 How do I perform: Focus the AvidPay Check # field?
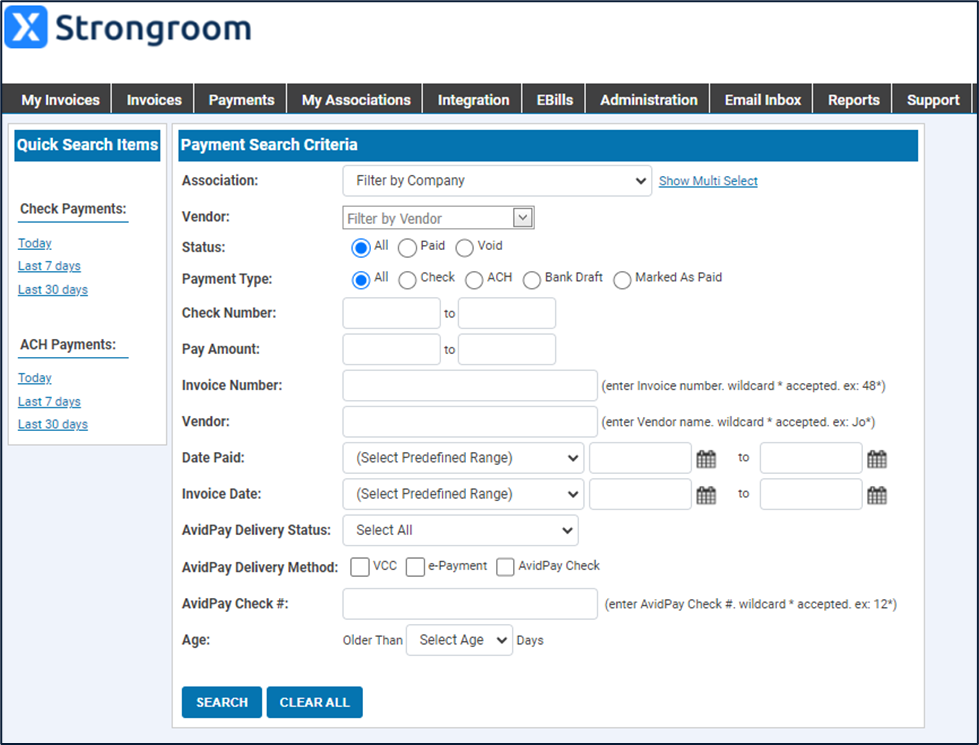[x=470, y=604]
